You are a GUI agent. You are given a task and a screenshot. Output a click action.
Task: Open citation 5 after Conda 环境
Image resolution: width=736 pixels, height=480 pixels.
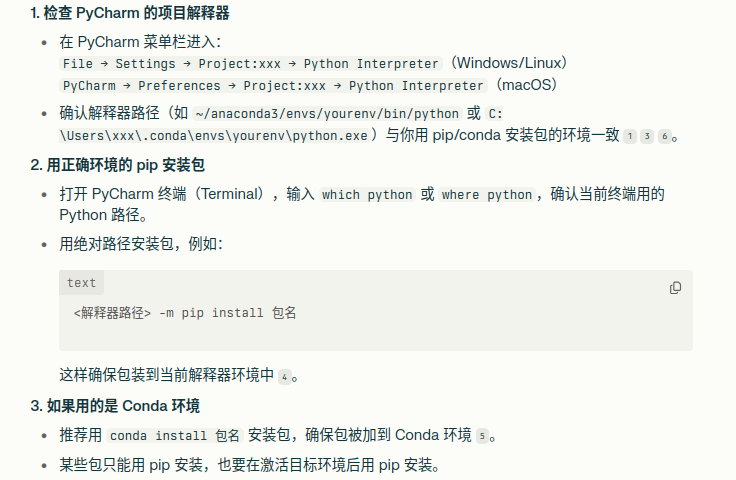pyautogui.click(x=482, y=436)
